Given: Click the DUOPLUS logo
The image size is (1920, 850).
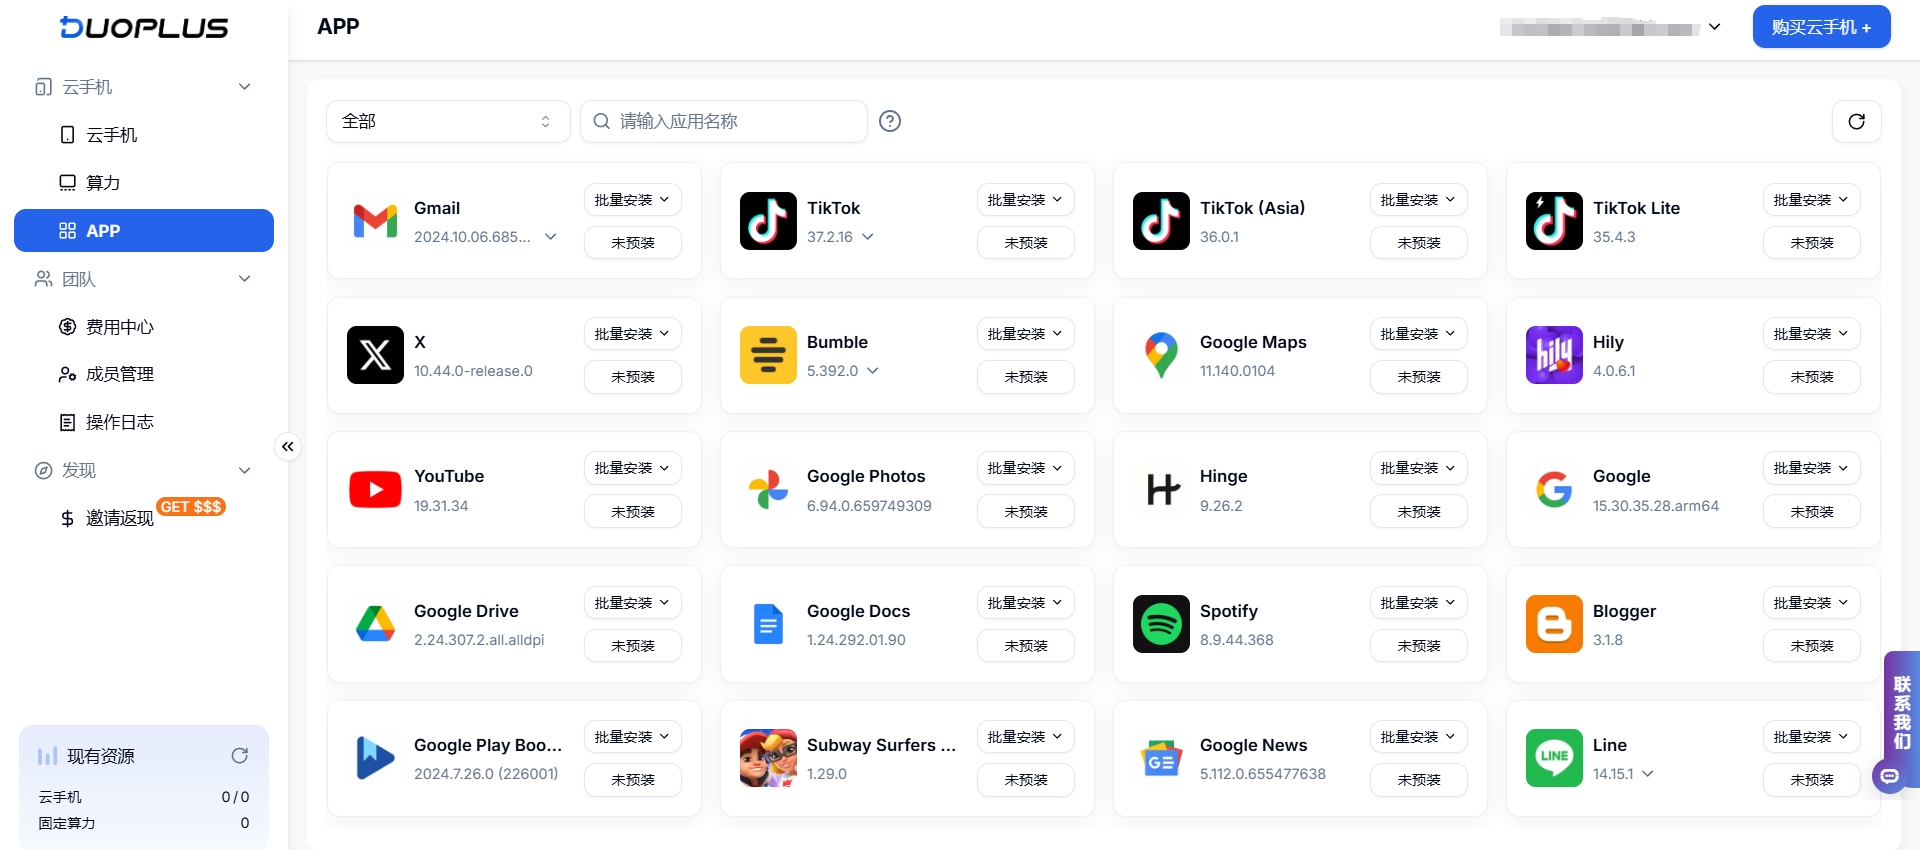Looking at the screenshot, I should click(144, 28).
